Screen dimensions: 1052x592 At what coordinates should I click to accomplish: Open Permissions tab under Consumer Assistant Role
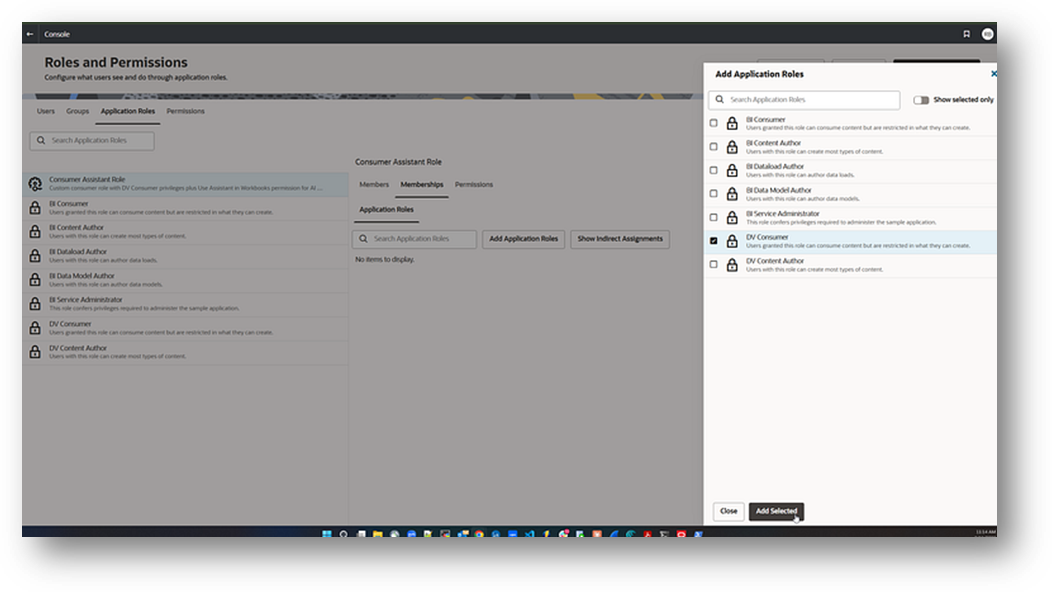tap(474, 184)
